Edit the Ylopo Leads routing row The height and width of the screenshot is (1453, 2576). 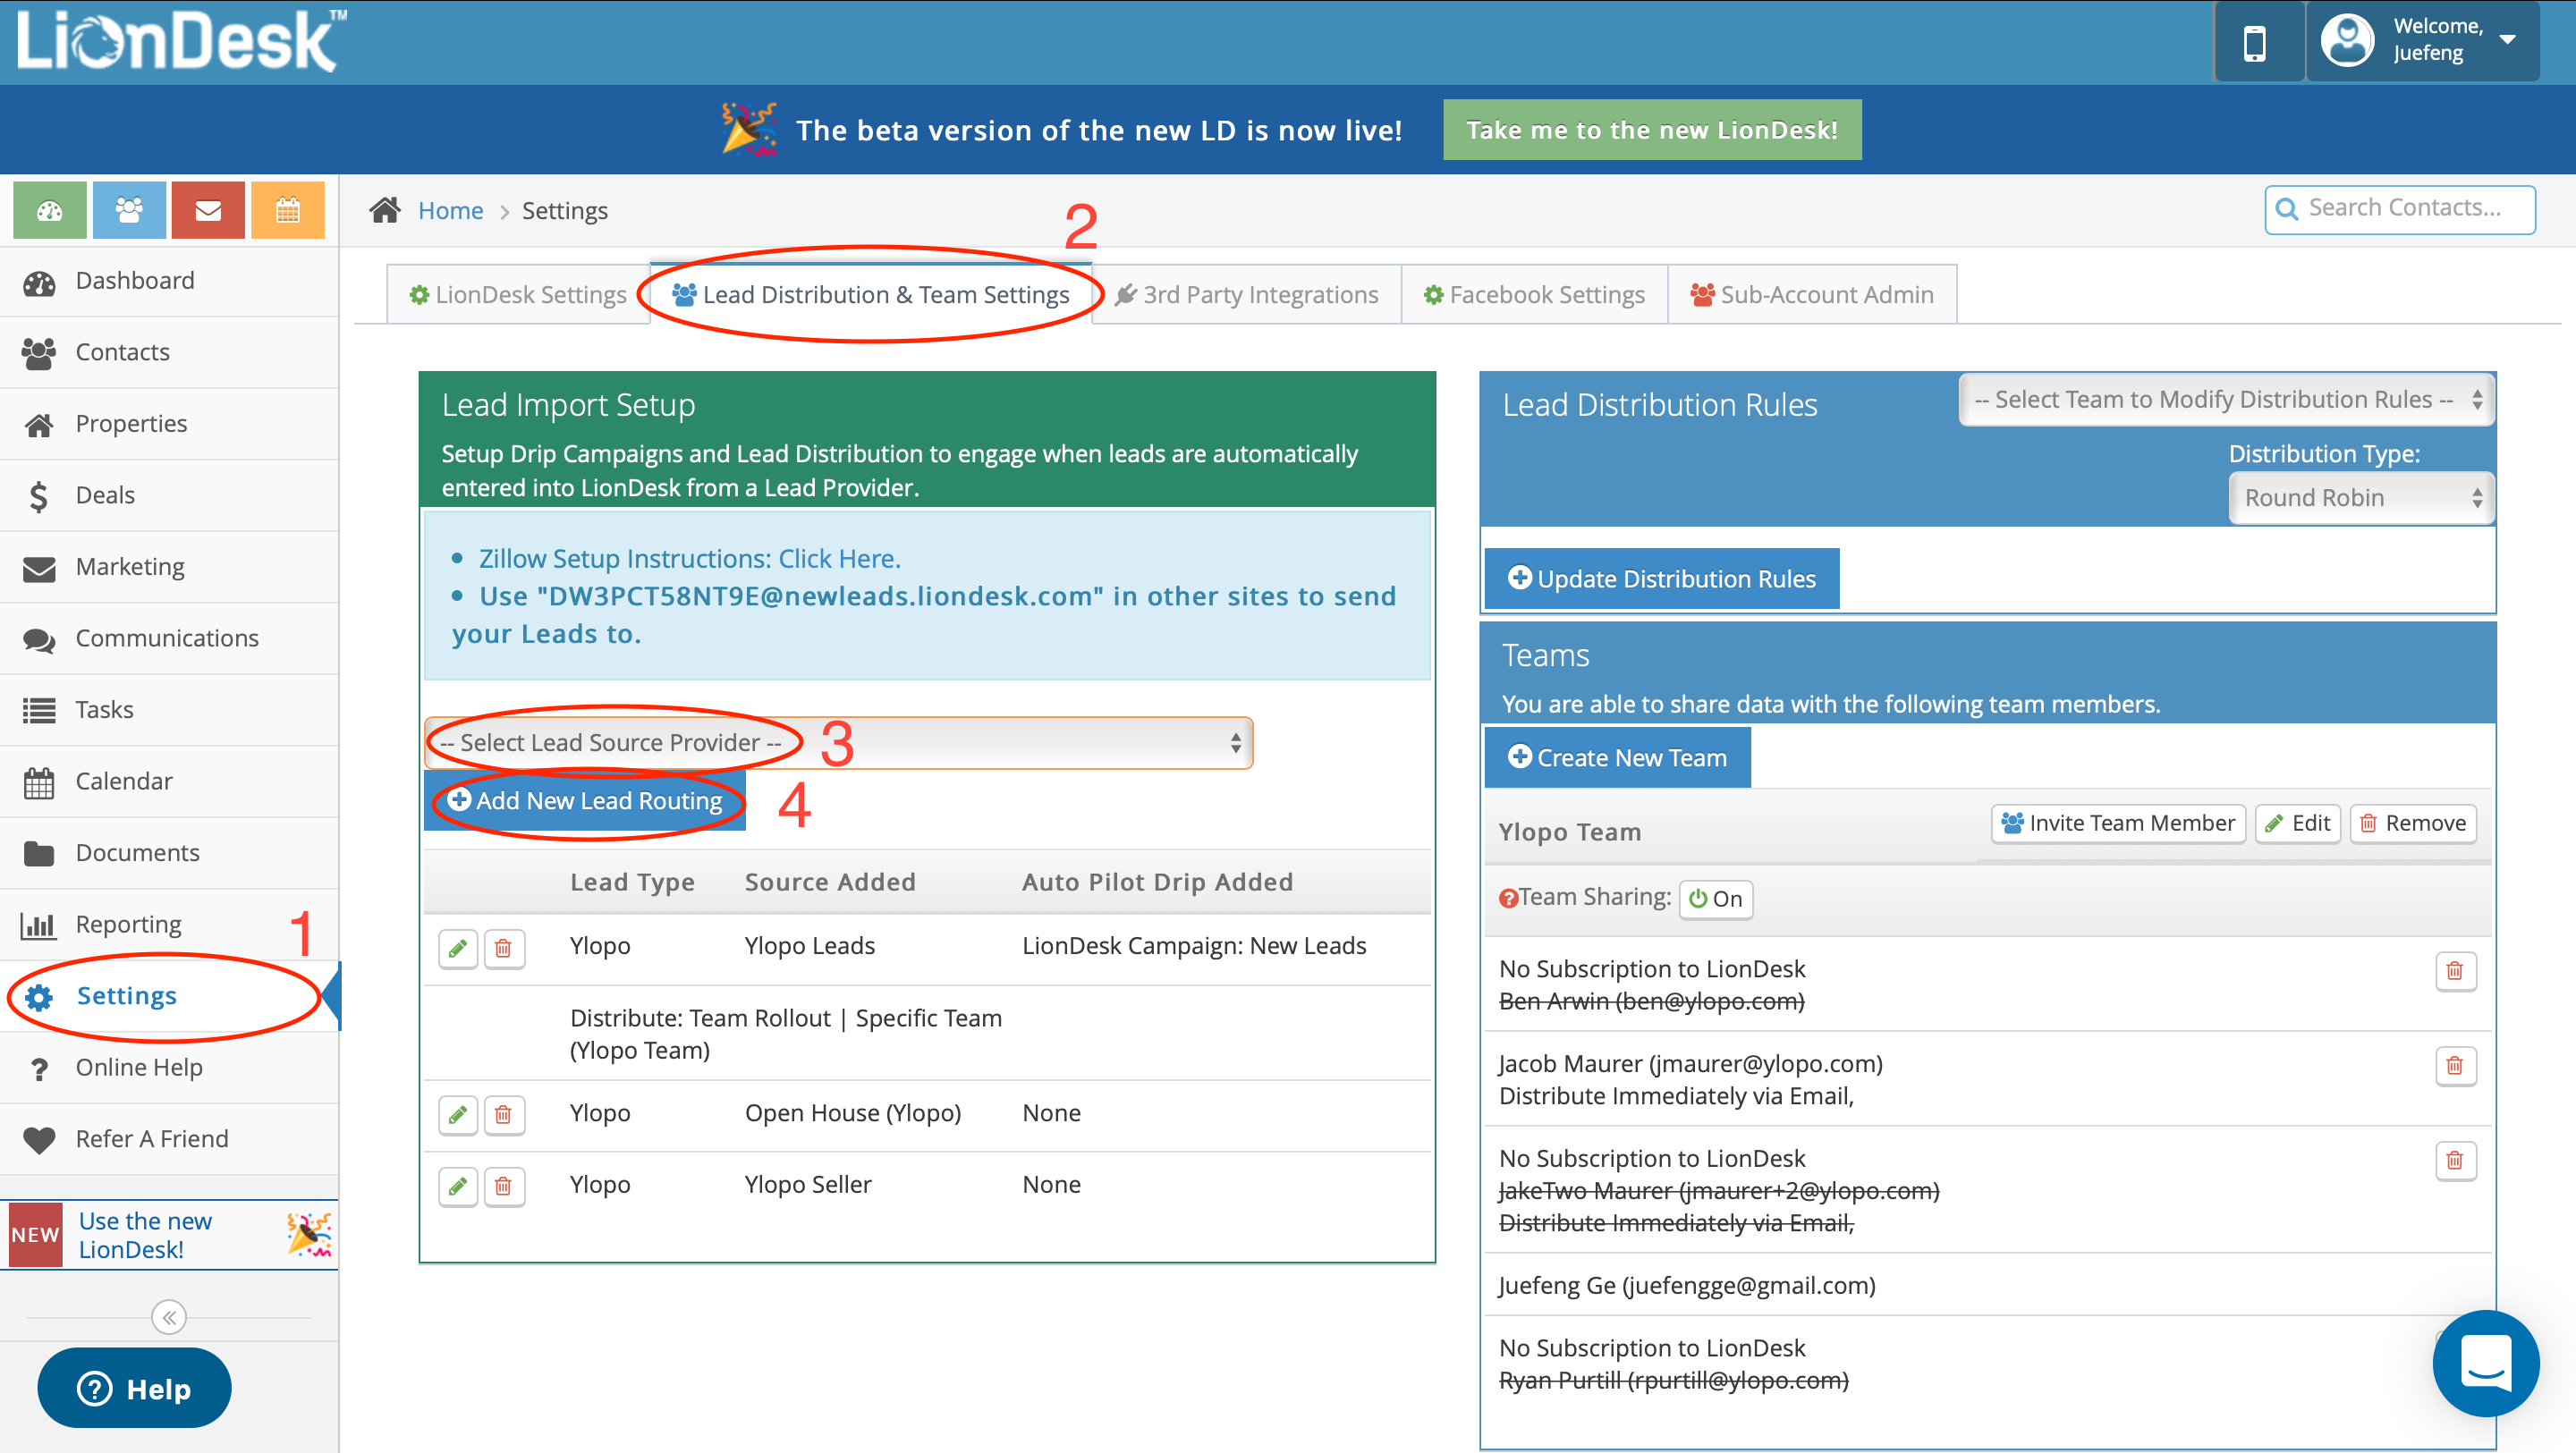(x=458, y=947)
